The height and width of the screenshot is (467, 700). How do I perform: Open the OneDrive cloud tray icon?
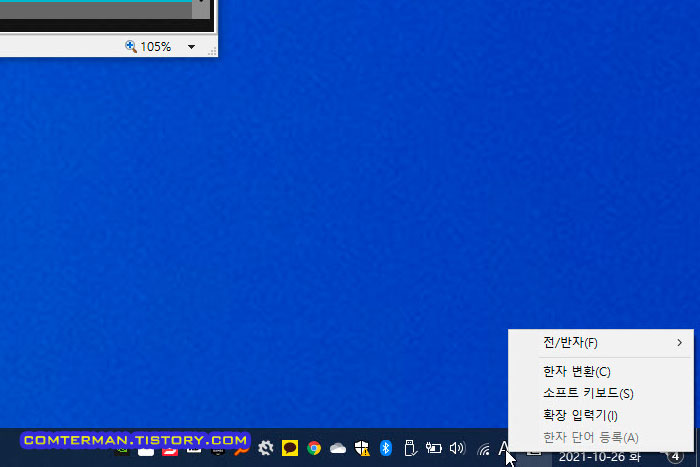click(338, 448)
